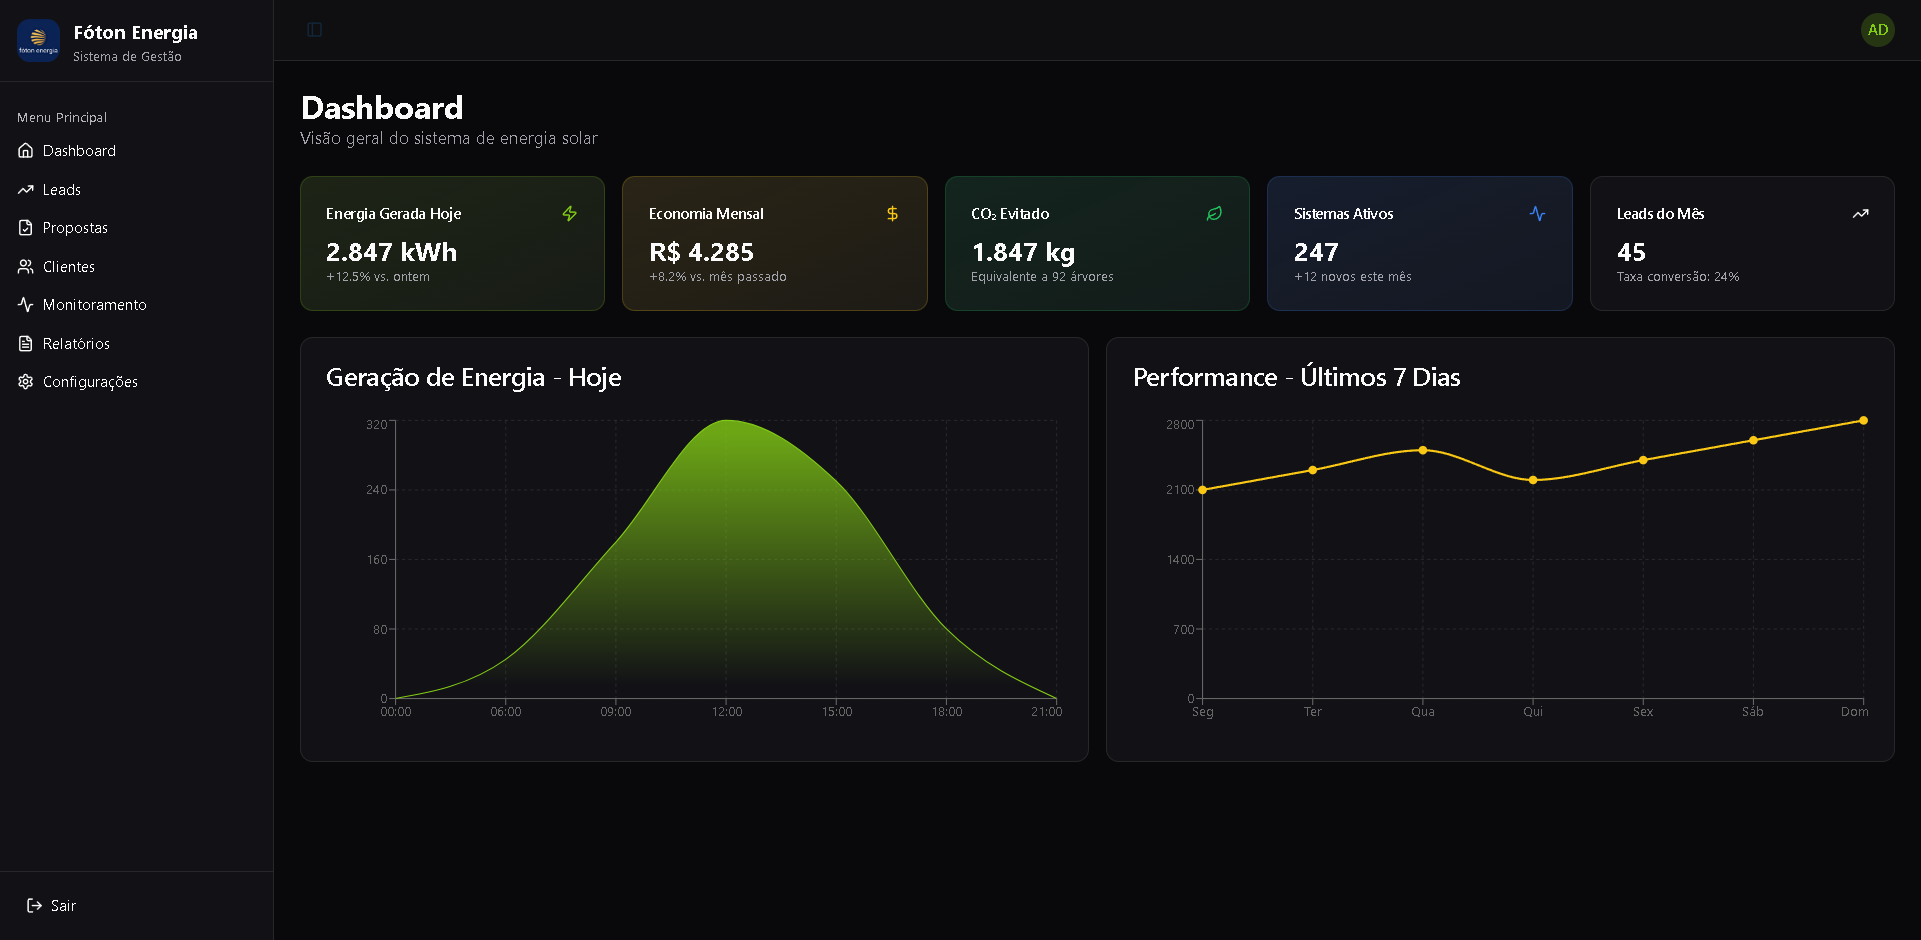The width and height of the screenshot is (1921, 940).
Task: Click the Dom data point on Performance chart
Action: [1863, 421]
